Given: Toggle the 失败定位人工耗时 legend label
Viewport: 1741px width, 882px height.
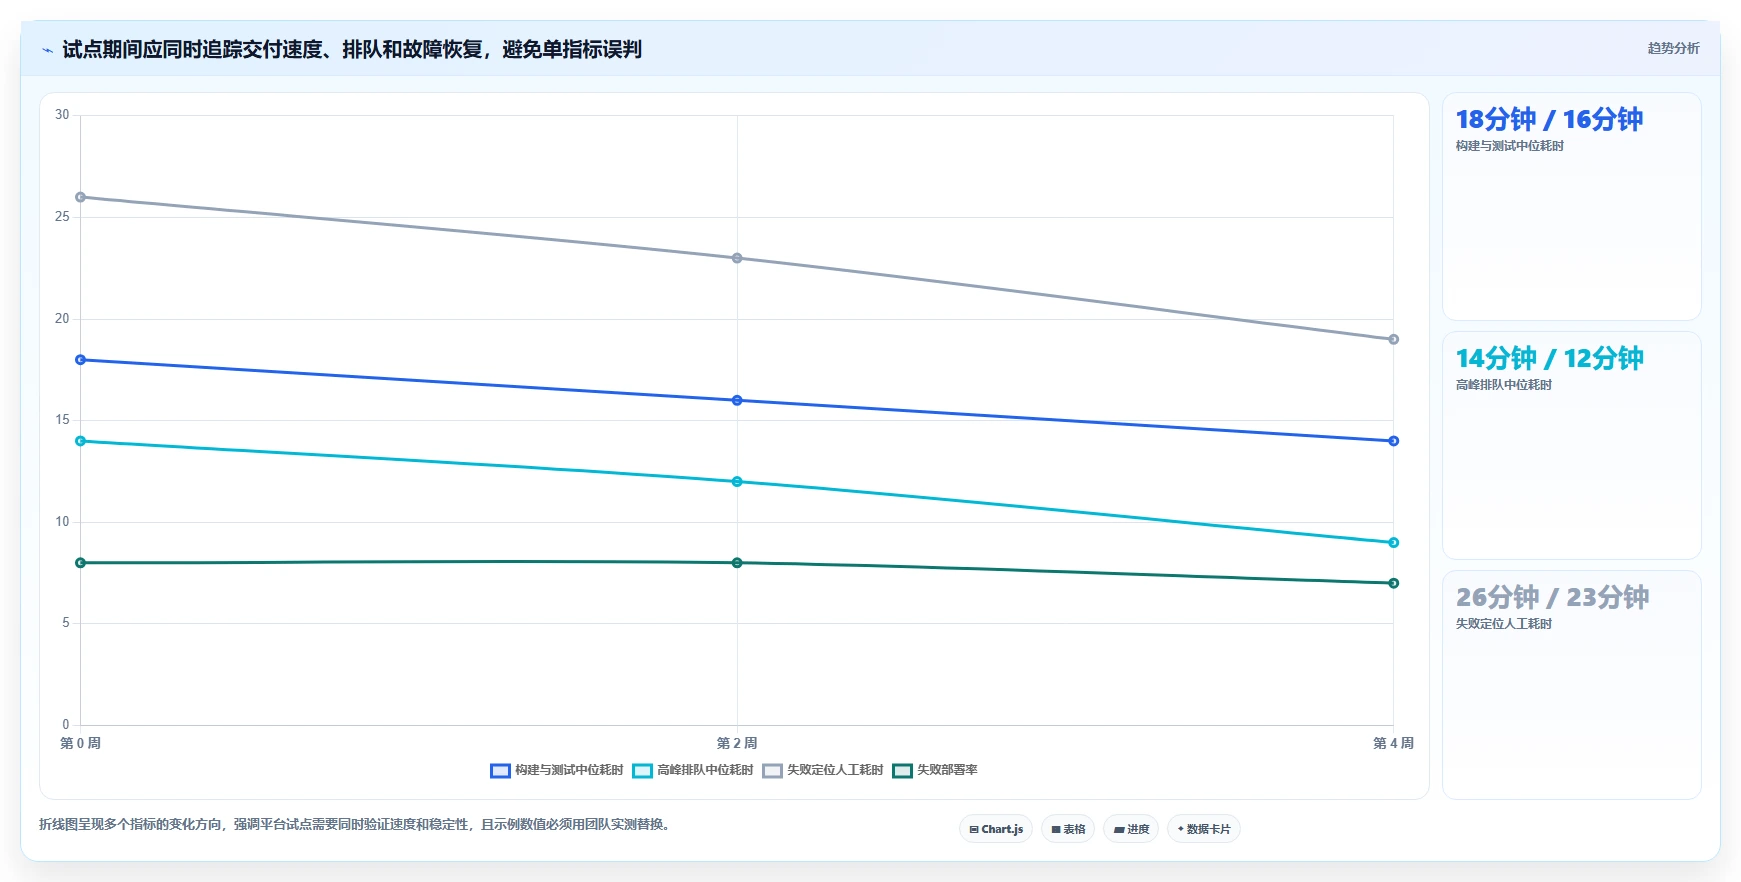Looking at the screenshot, I should coord(835,770).
